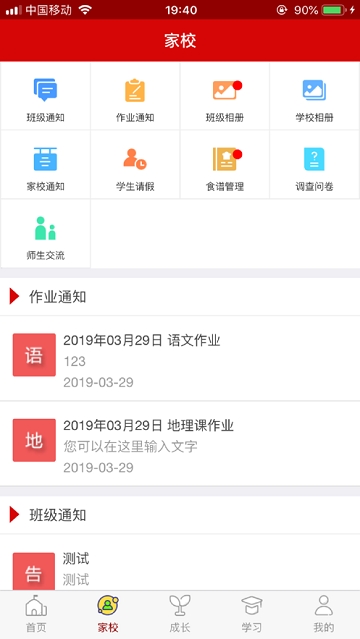Open the 家校通知 signboard icon

(x=45, y=159)
